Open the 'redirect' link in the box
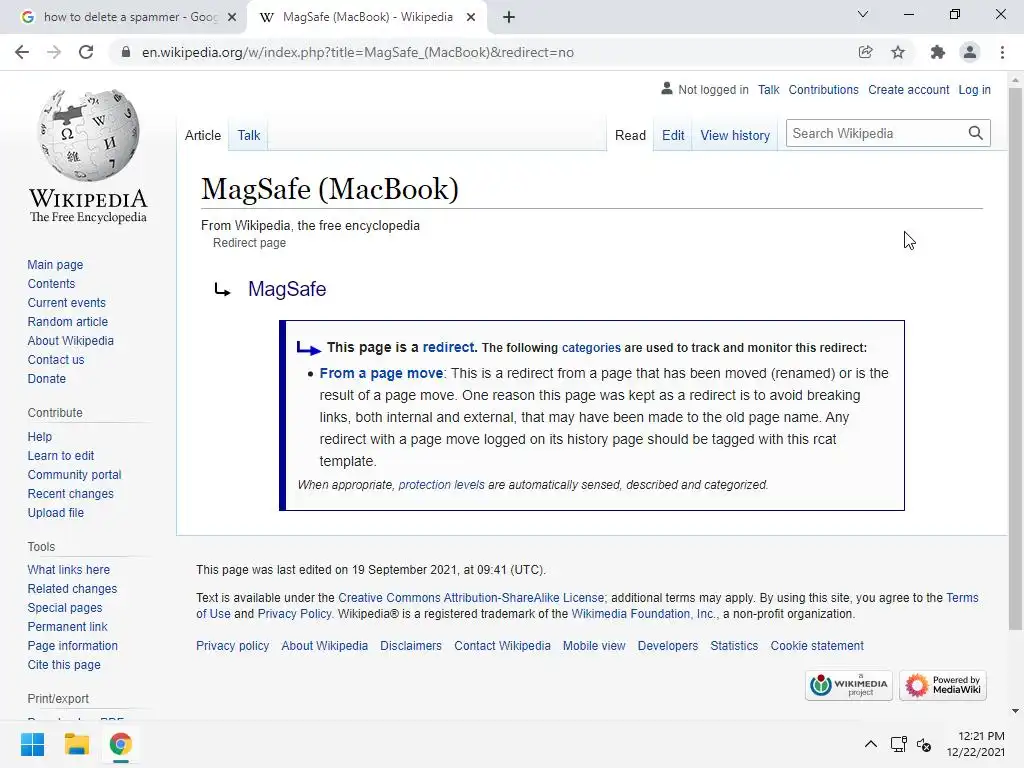1024x768 pixels. tap(448, 347)
